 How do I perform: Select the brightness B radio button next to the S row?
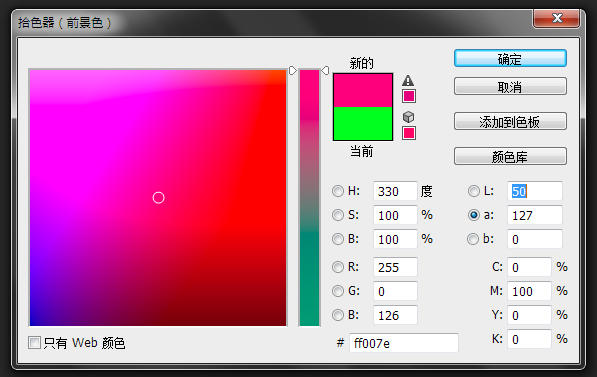coord(338,239)
